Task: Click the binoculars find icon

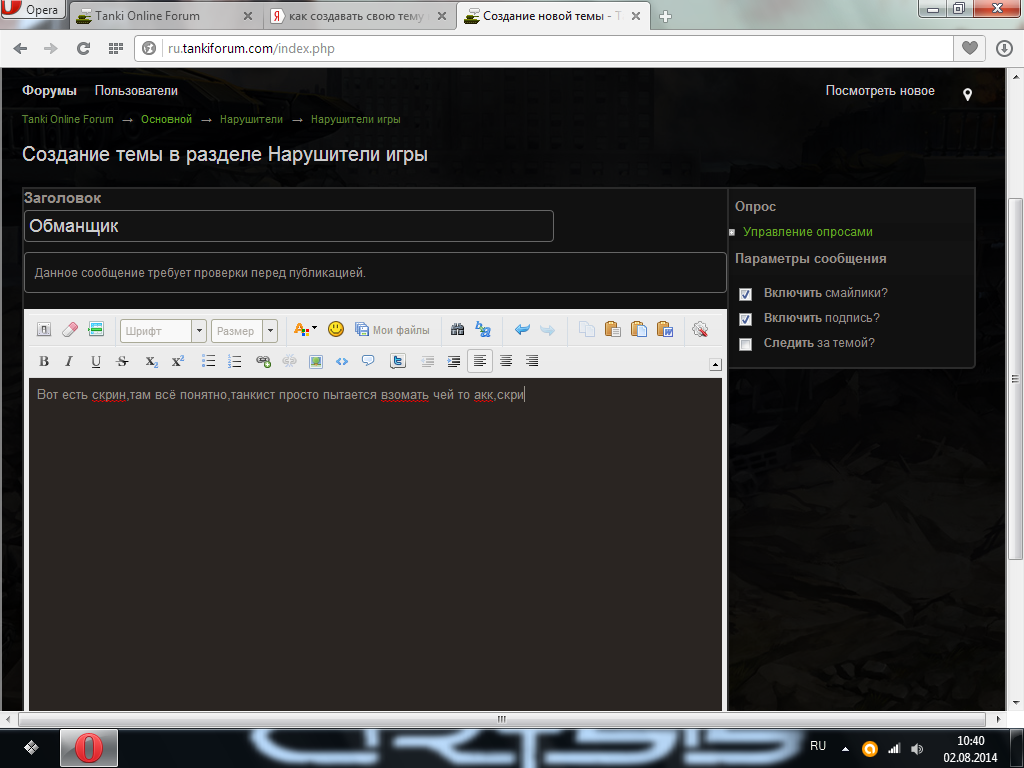Action: [x=457, y=330]
